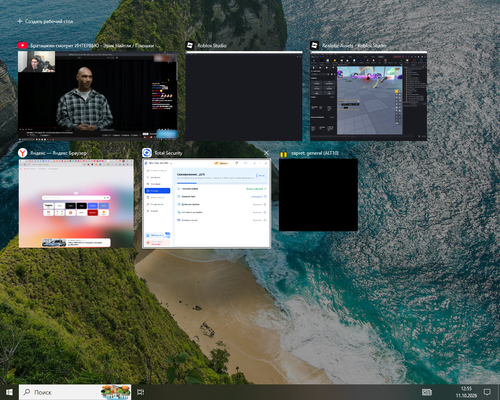Click the Total Security app icon

coord(147,153)
